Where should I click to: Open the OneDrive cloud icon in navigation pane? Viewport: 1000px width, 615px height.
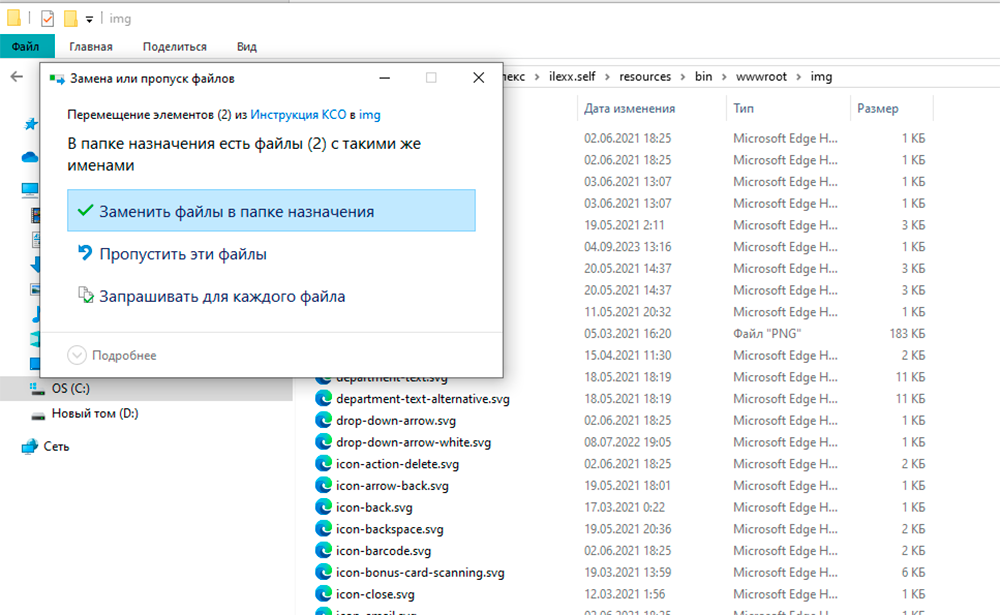click(30, 157)
